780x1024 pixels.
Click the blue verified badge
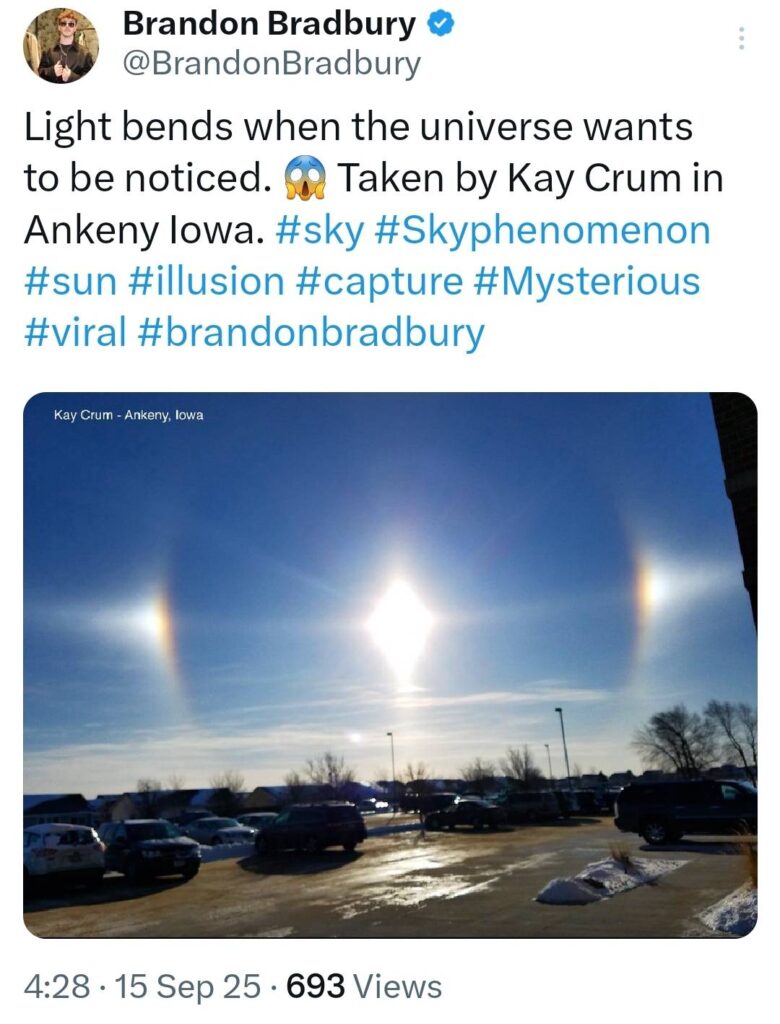[441, 24]
